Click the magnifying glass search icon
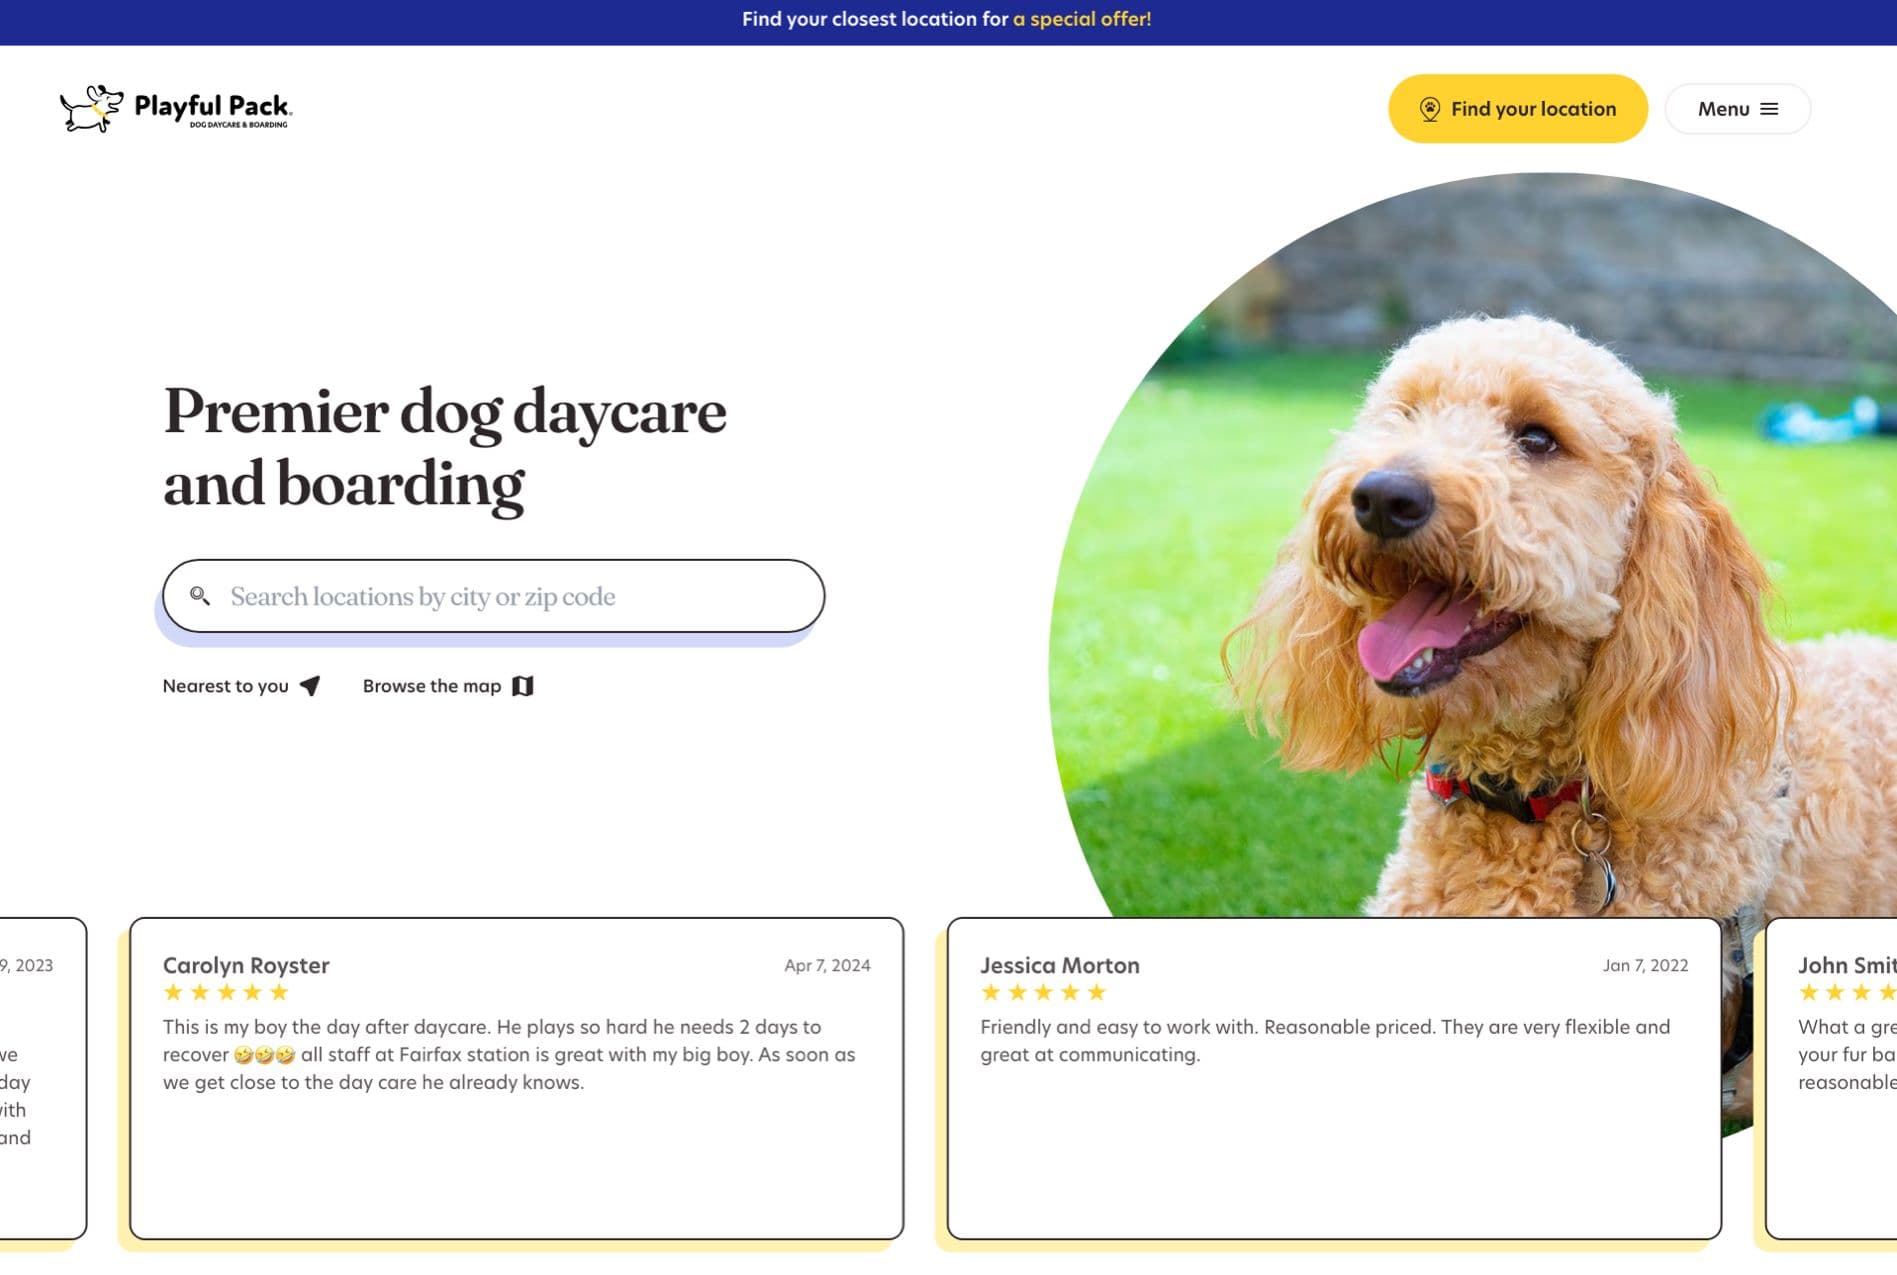This screenshot has width=1897, height=1275. 200,596
